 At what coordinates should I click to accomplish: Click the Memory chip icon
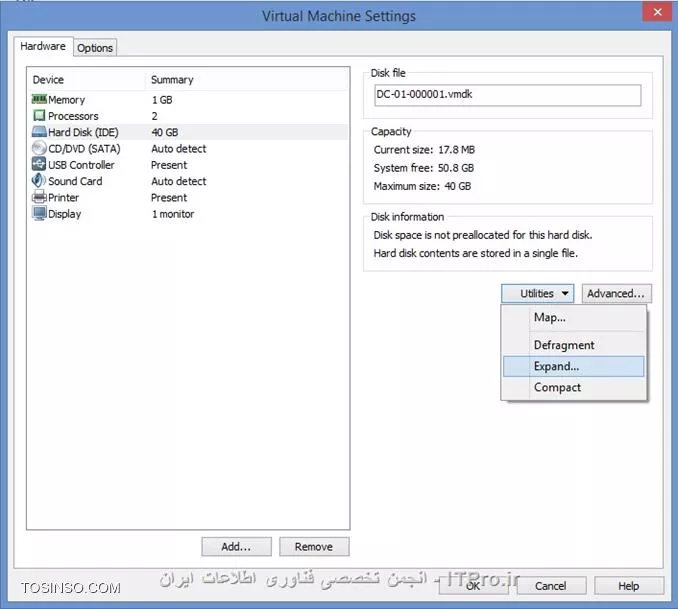(x=39, y=99)
